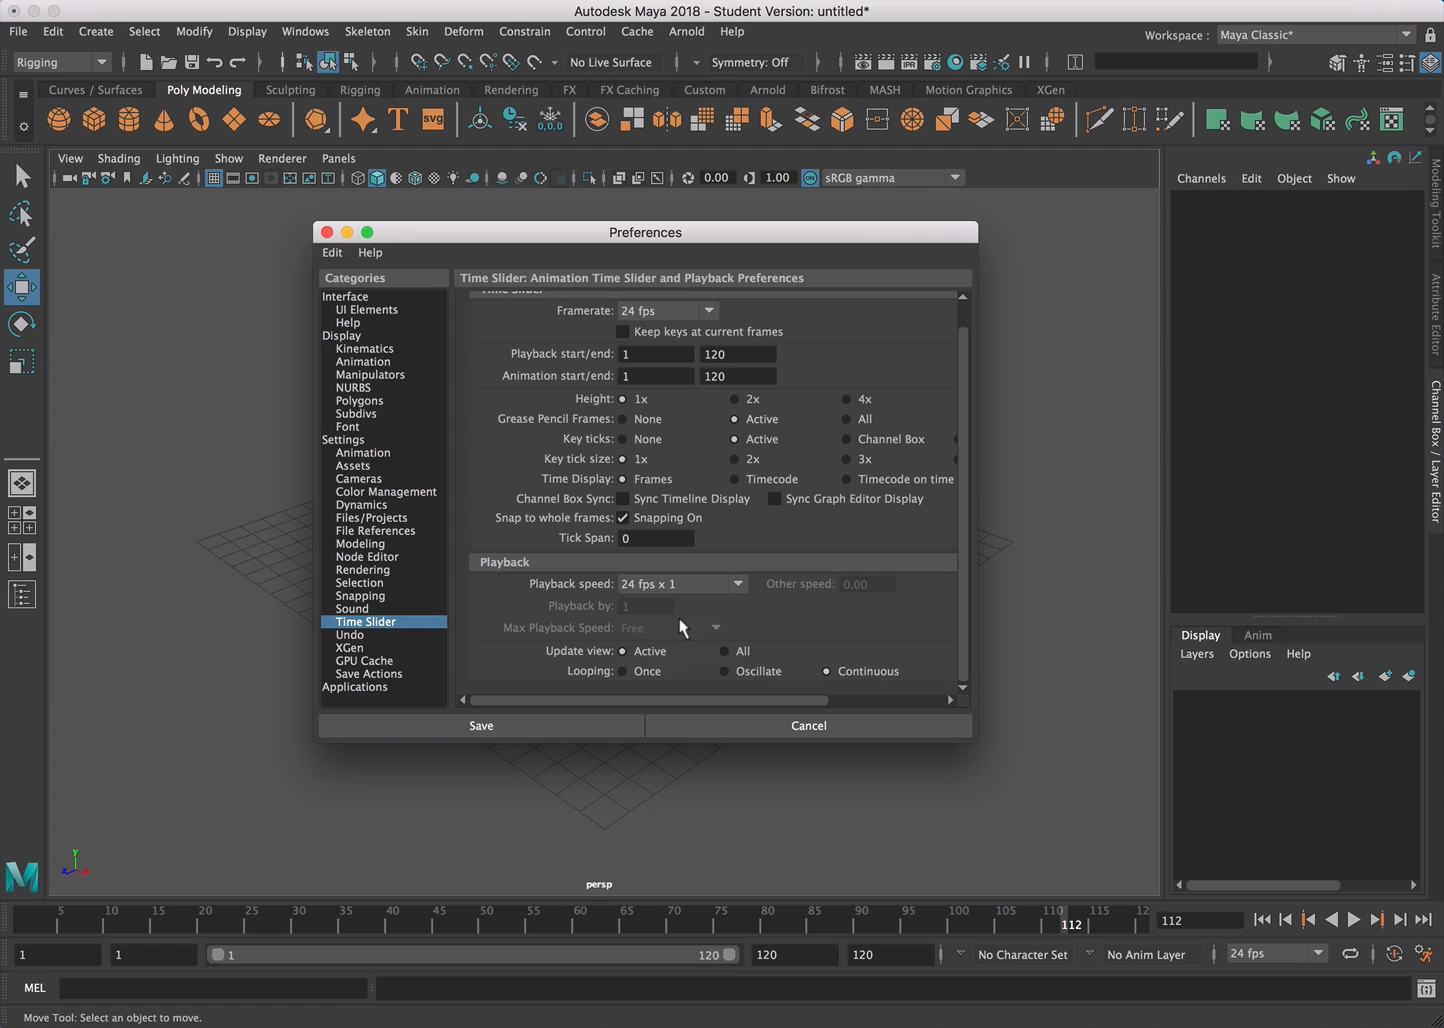Enable Keep keys at current frames checkbox
Viewport: 1444px width, 1028px height.
[623, 332]
